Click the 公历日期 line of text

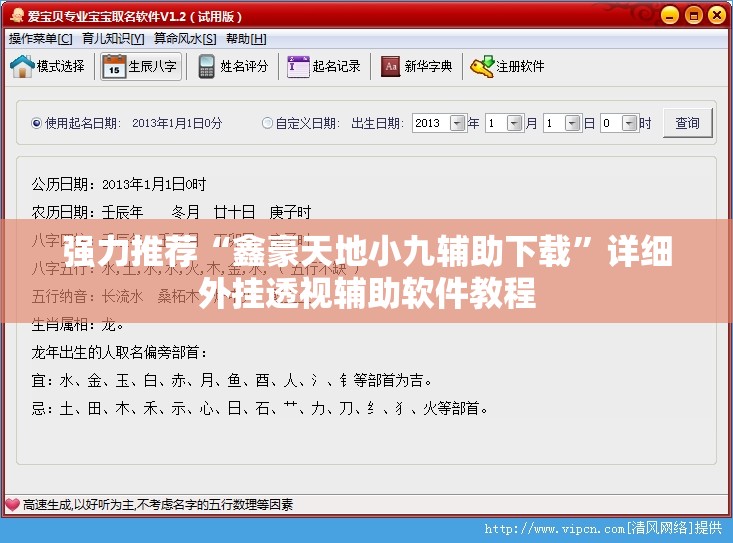119,184
